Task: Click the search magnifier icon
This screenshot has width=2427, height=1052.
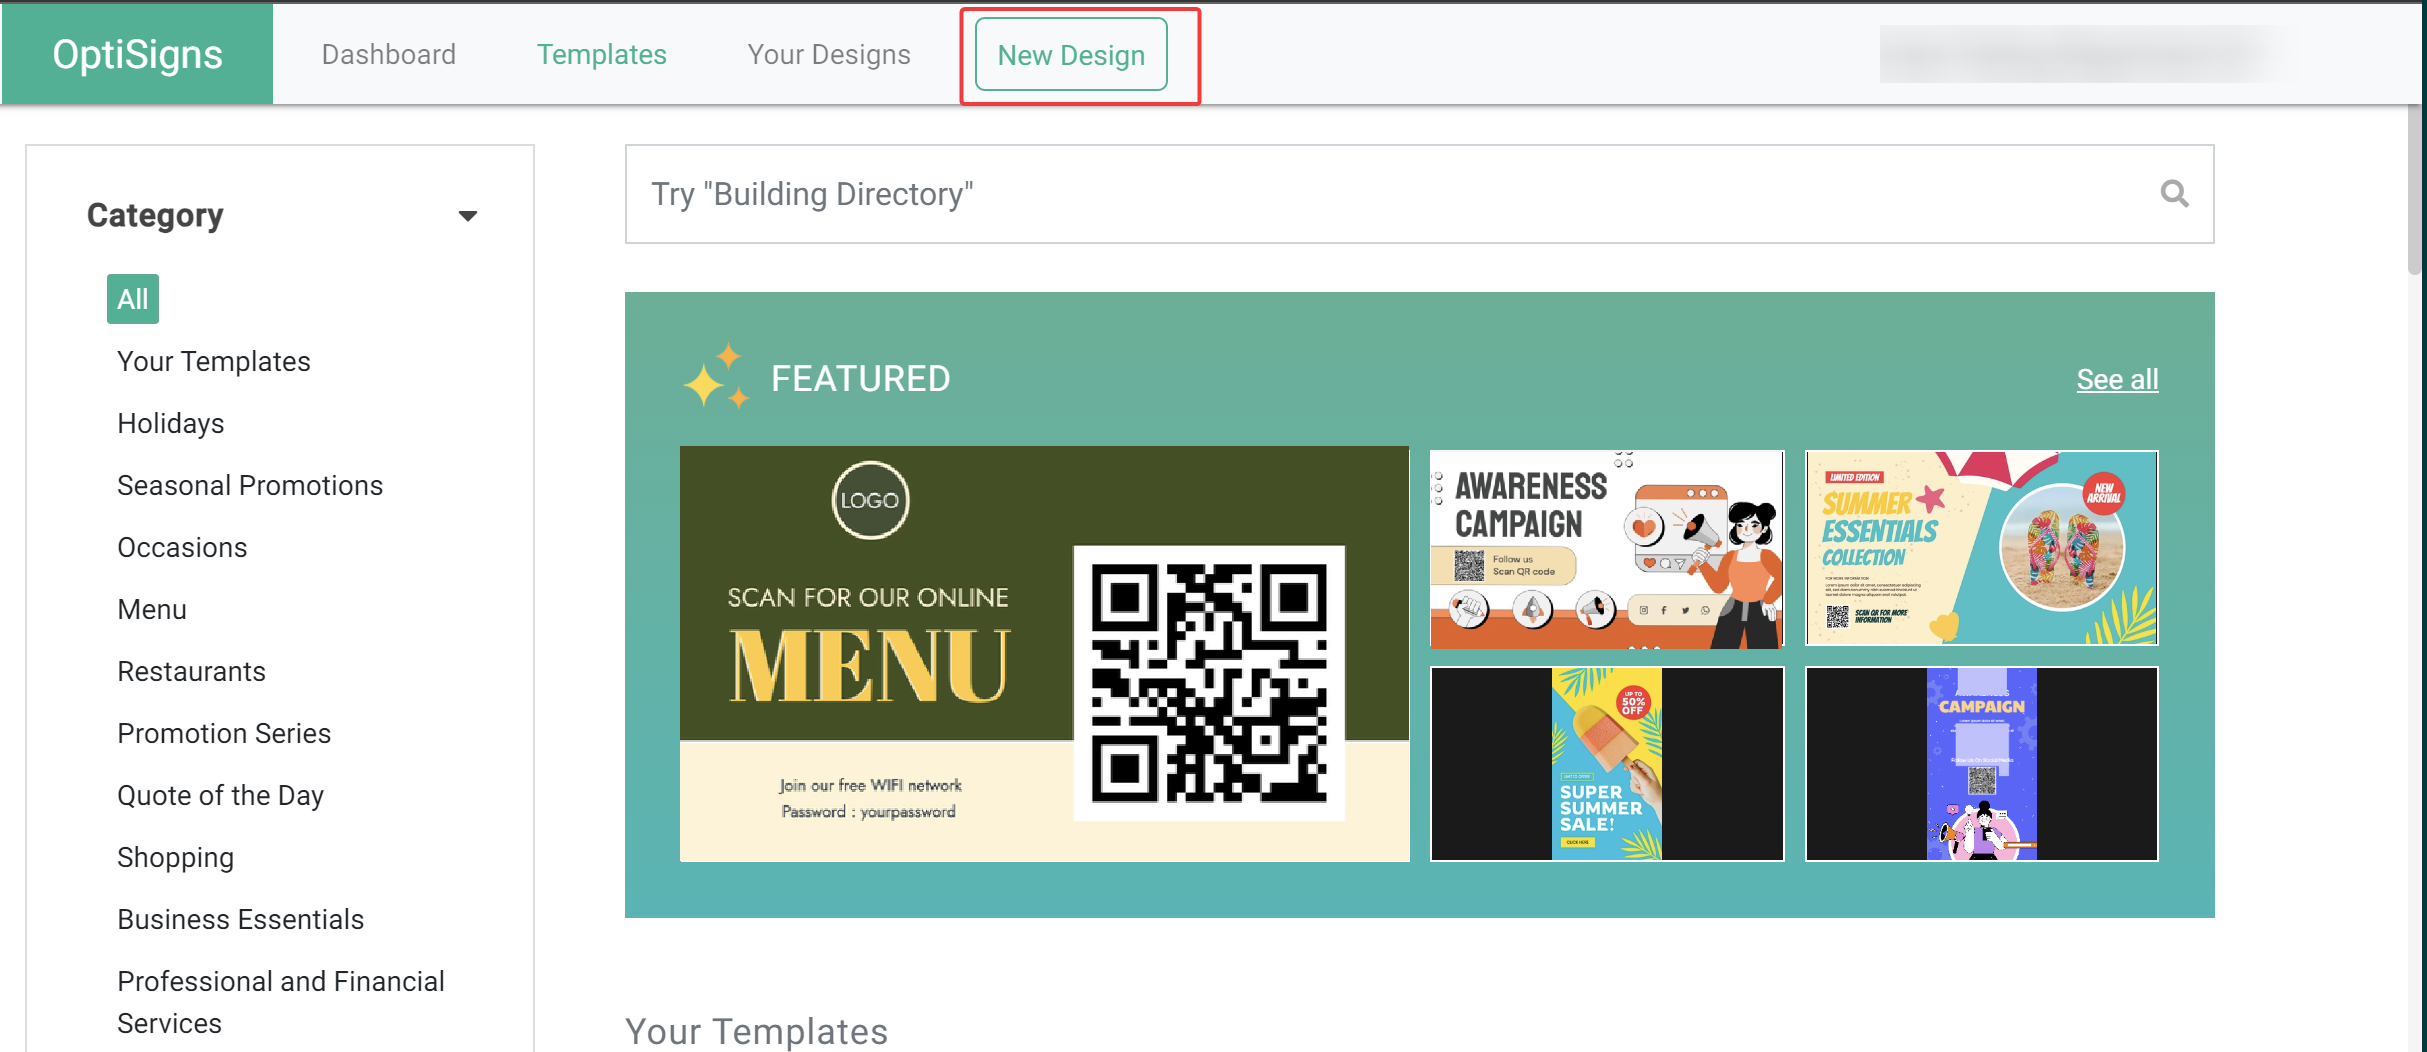Action: (x=2174, y=193)
